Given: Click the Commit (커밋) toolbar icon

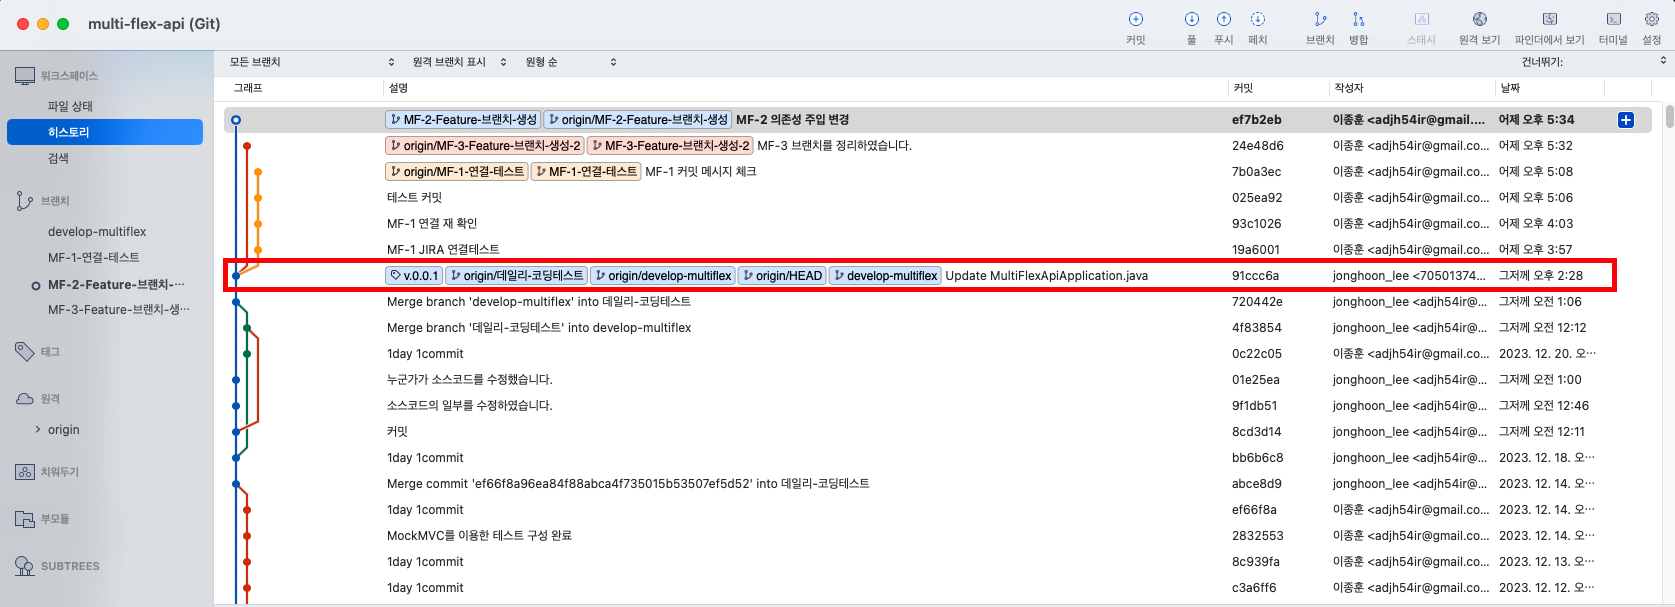Looking at the screenshot, I should point(1136,19).
